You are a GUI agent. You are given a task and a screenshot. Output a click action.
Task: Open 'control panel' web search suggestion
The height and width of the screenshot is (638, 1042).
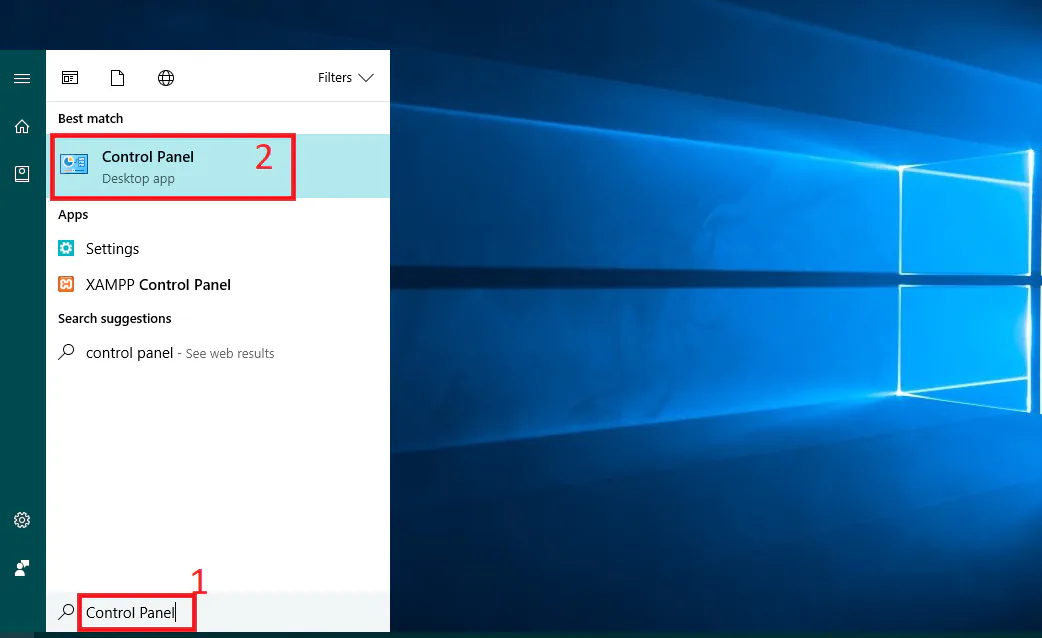point(218,353)
